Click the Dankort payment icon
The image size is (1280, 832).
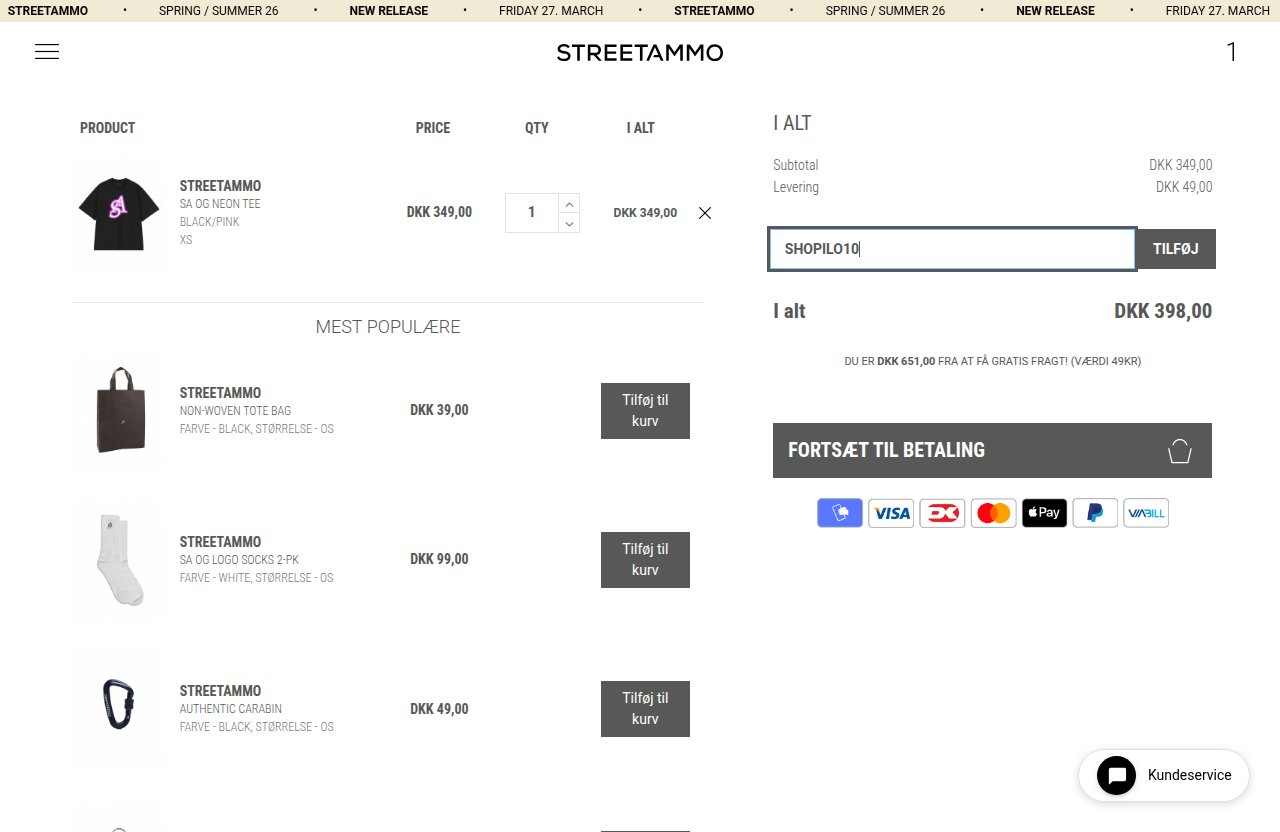coord(942,513)
